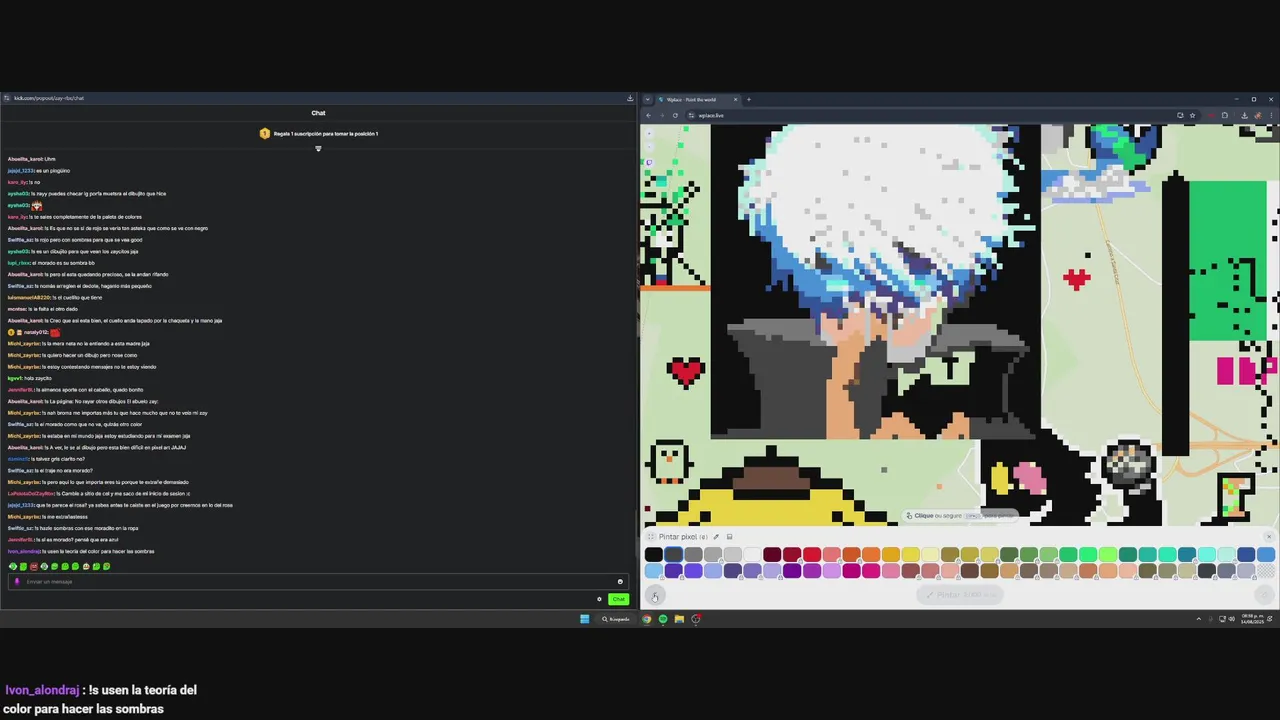
Task: Close the Wplace browser tab
Action: [x=735, y=99]
